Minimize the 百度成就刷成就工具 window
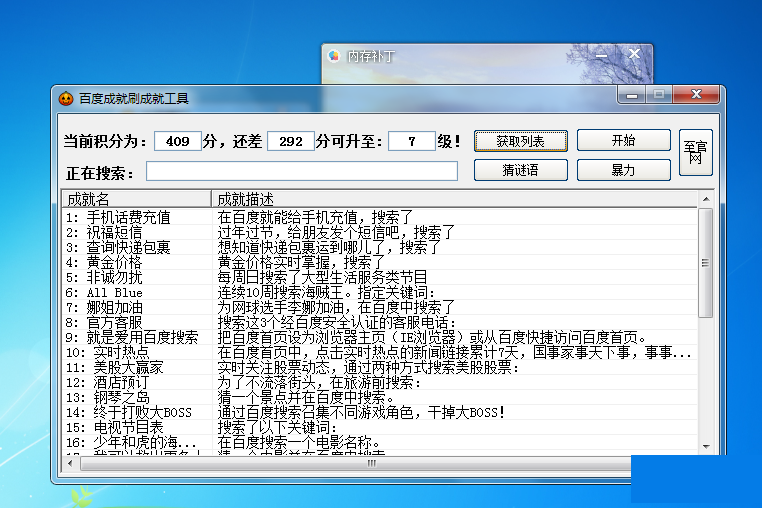The width and height of the screenshot is (762, 508). click(x=631, y=95)
